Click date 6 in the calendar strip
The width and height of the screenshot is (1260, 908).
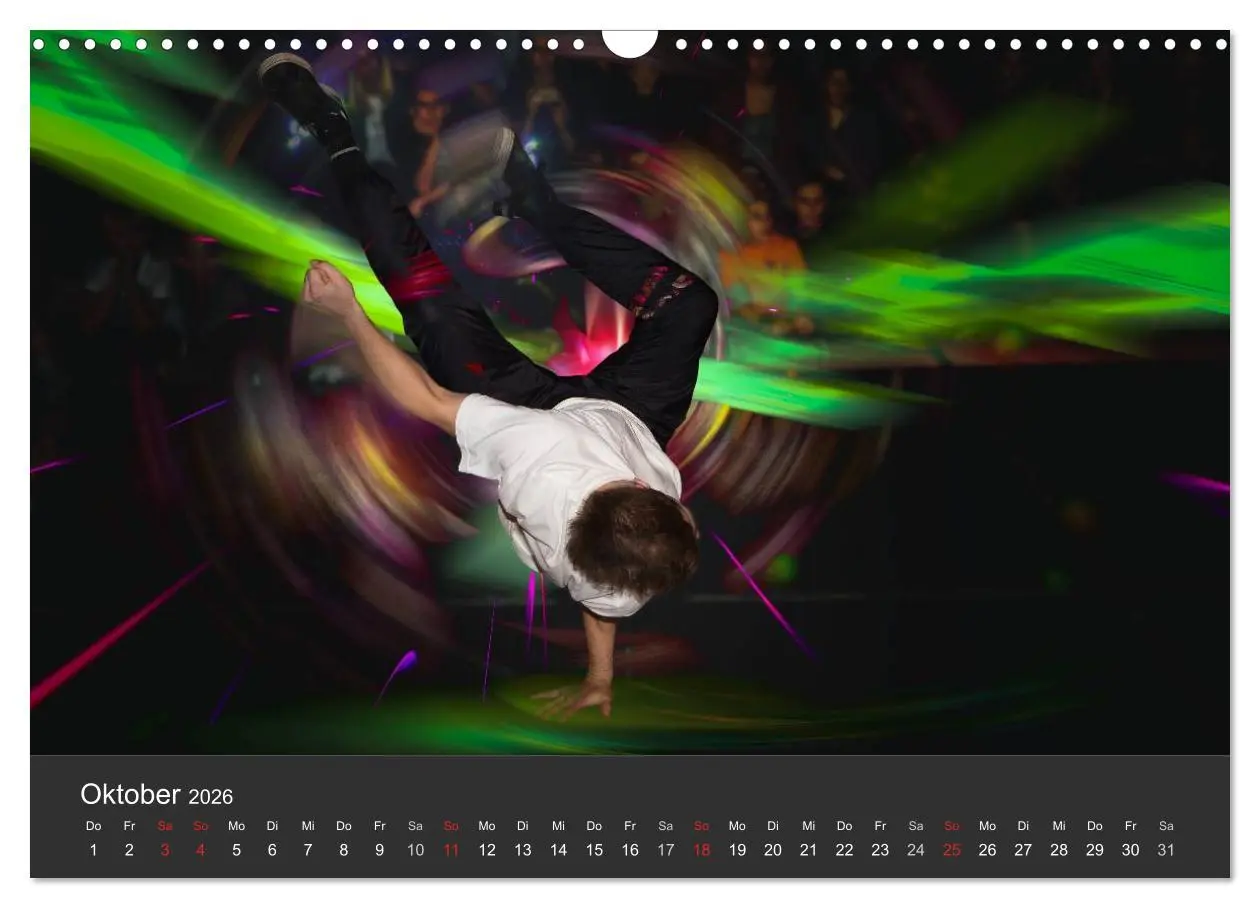pos(272,850)
